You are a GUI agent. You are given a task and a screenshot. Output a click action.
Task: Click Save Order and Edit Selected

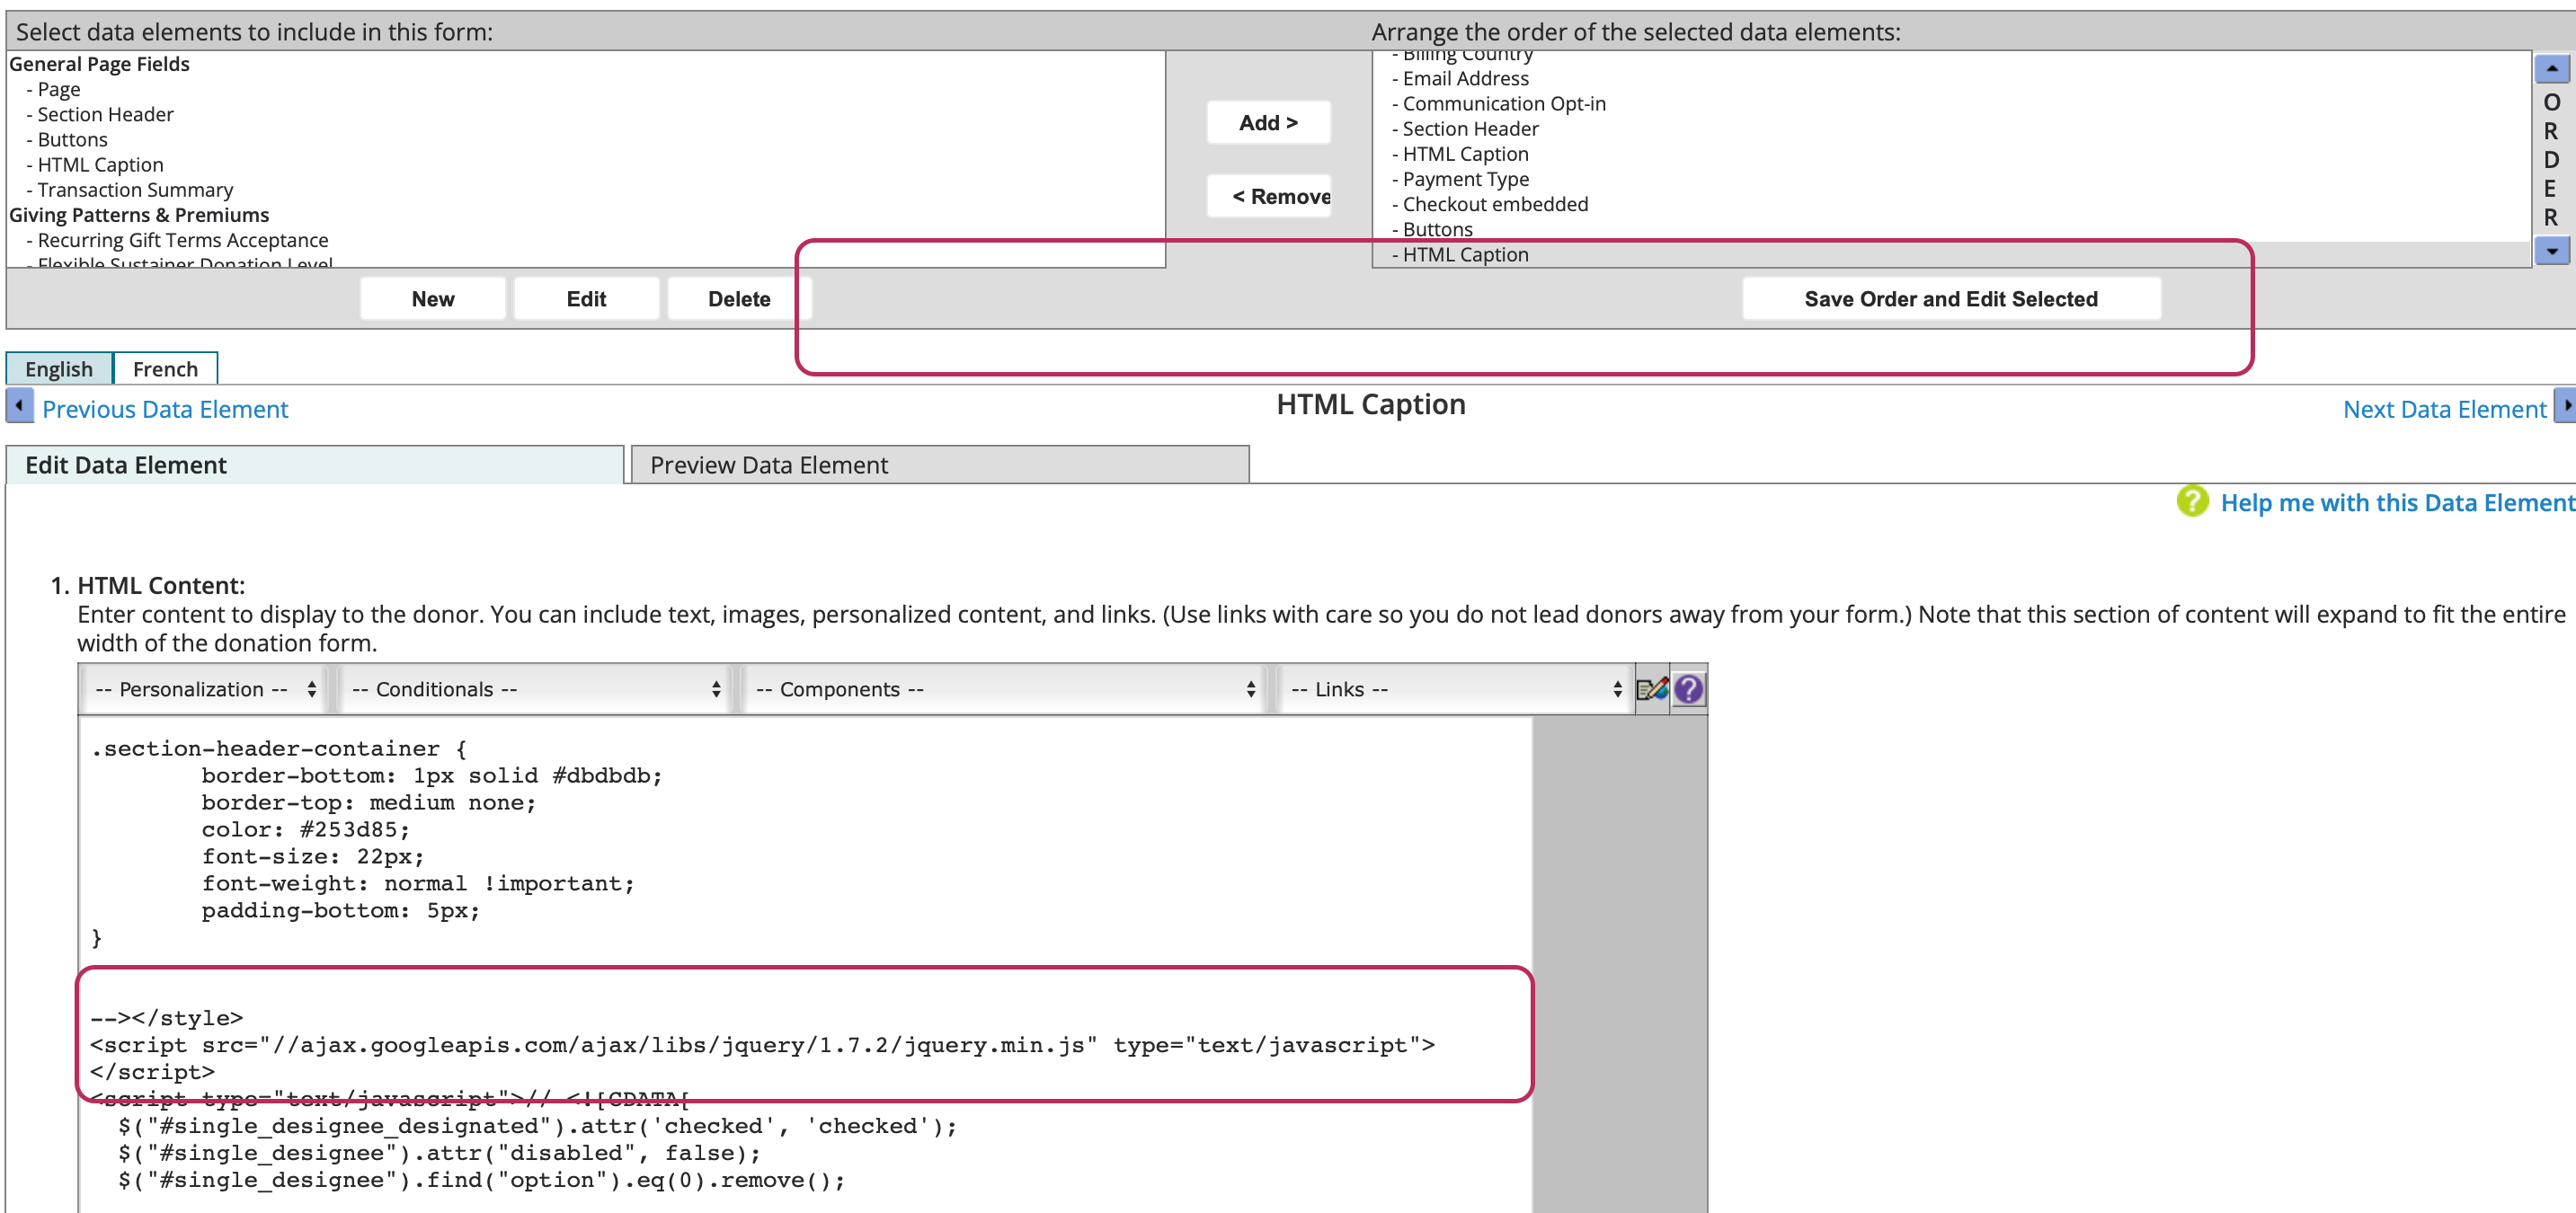[x=1951, y=299]
